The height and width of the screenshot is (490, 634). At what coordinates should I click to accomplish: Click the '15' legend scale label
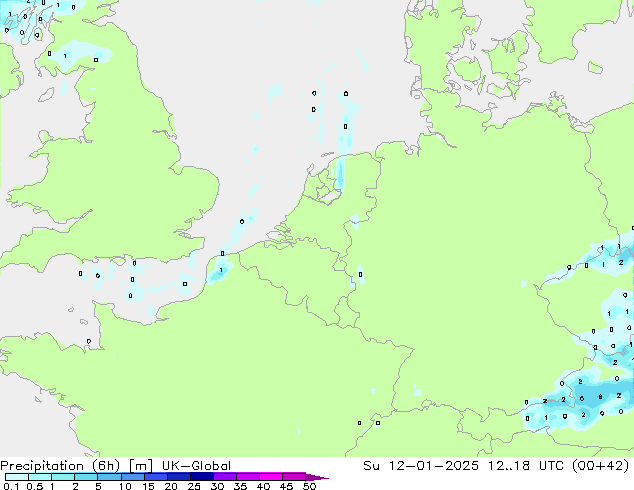[x=148, y=486]
